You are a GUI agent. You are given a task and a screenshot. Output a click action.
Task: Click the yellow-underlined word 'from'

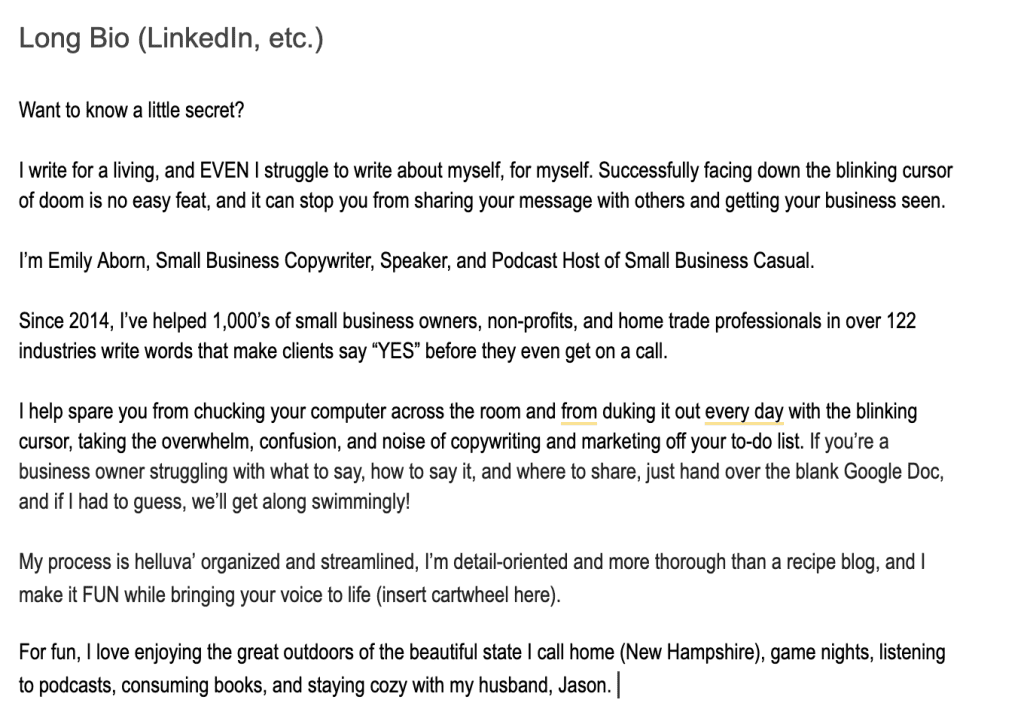tap(579, 411)
